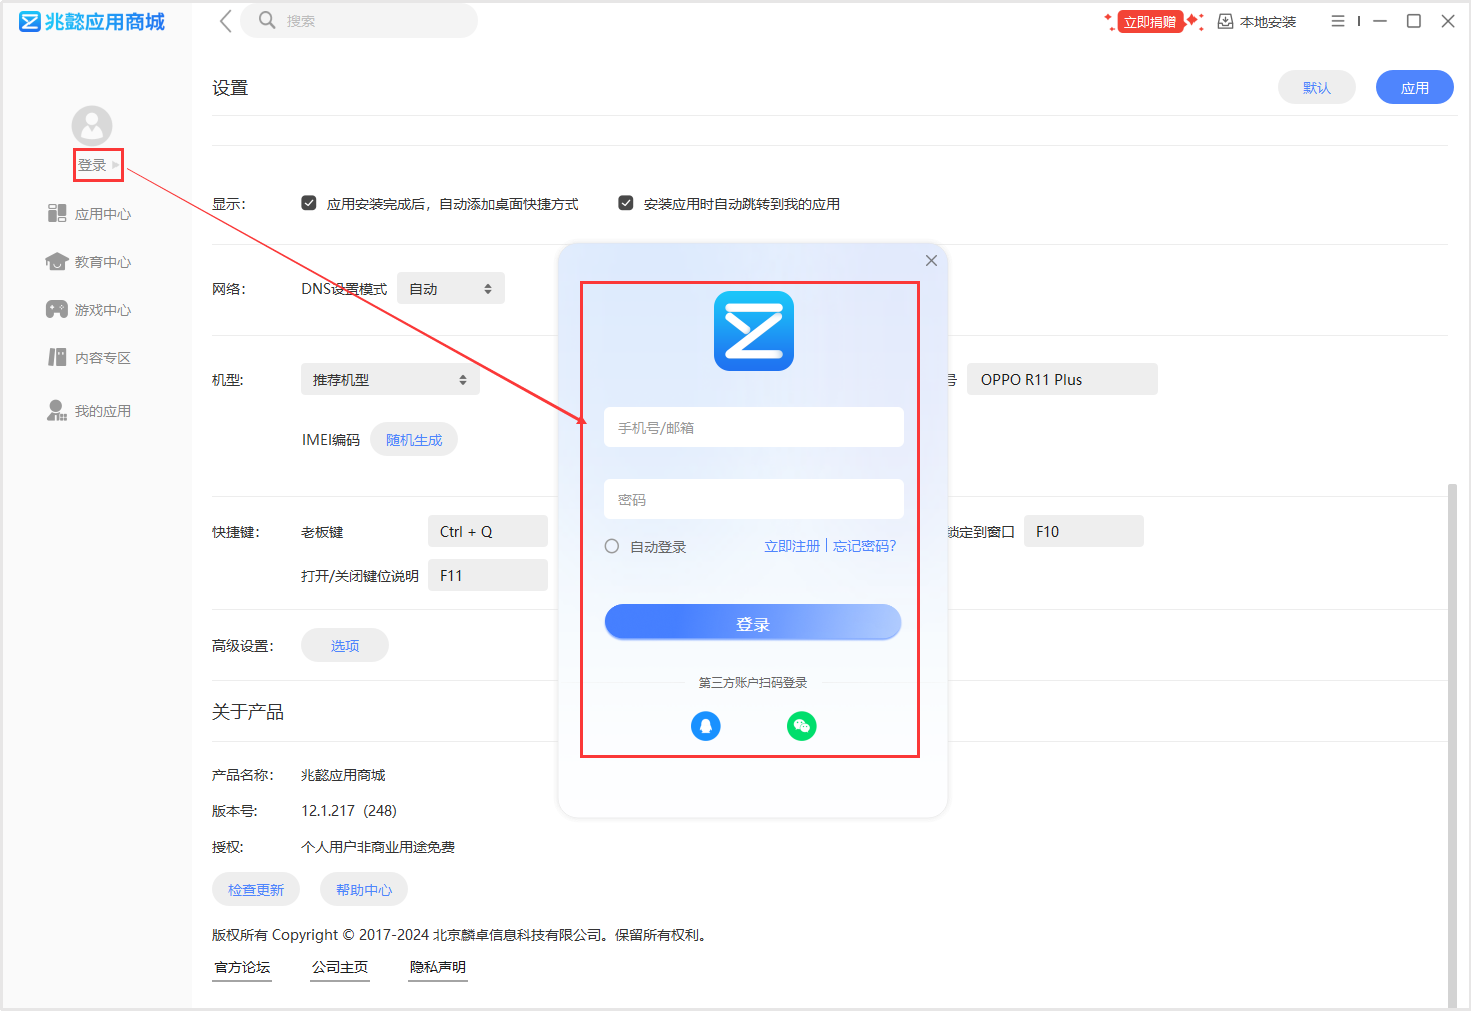Expand the 登录 arrow under avatar
1471x1011 pixels.
point(115,165)
